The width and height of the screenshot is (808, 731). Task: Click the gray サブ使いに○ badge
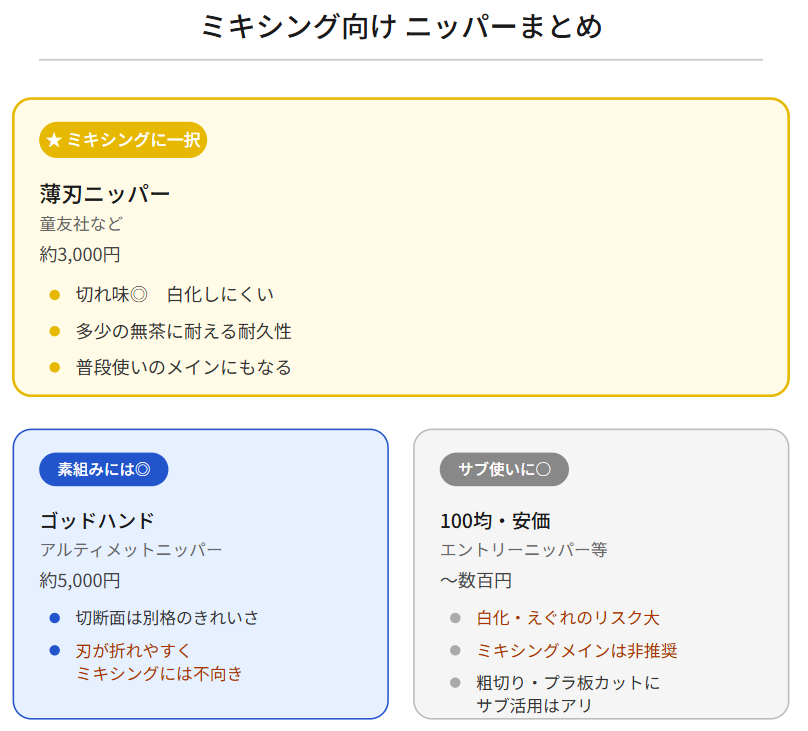click(504, 469)
